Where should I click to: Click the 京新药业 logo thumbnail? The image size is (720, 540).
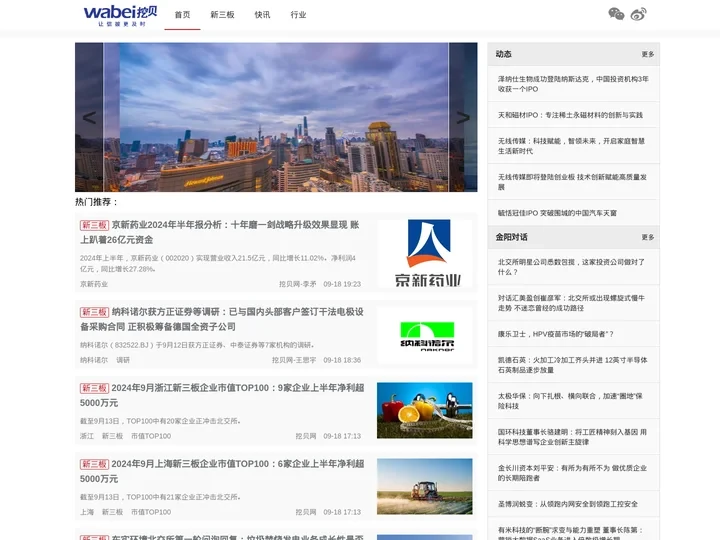pyautogui.click(x=425, y=253)
